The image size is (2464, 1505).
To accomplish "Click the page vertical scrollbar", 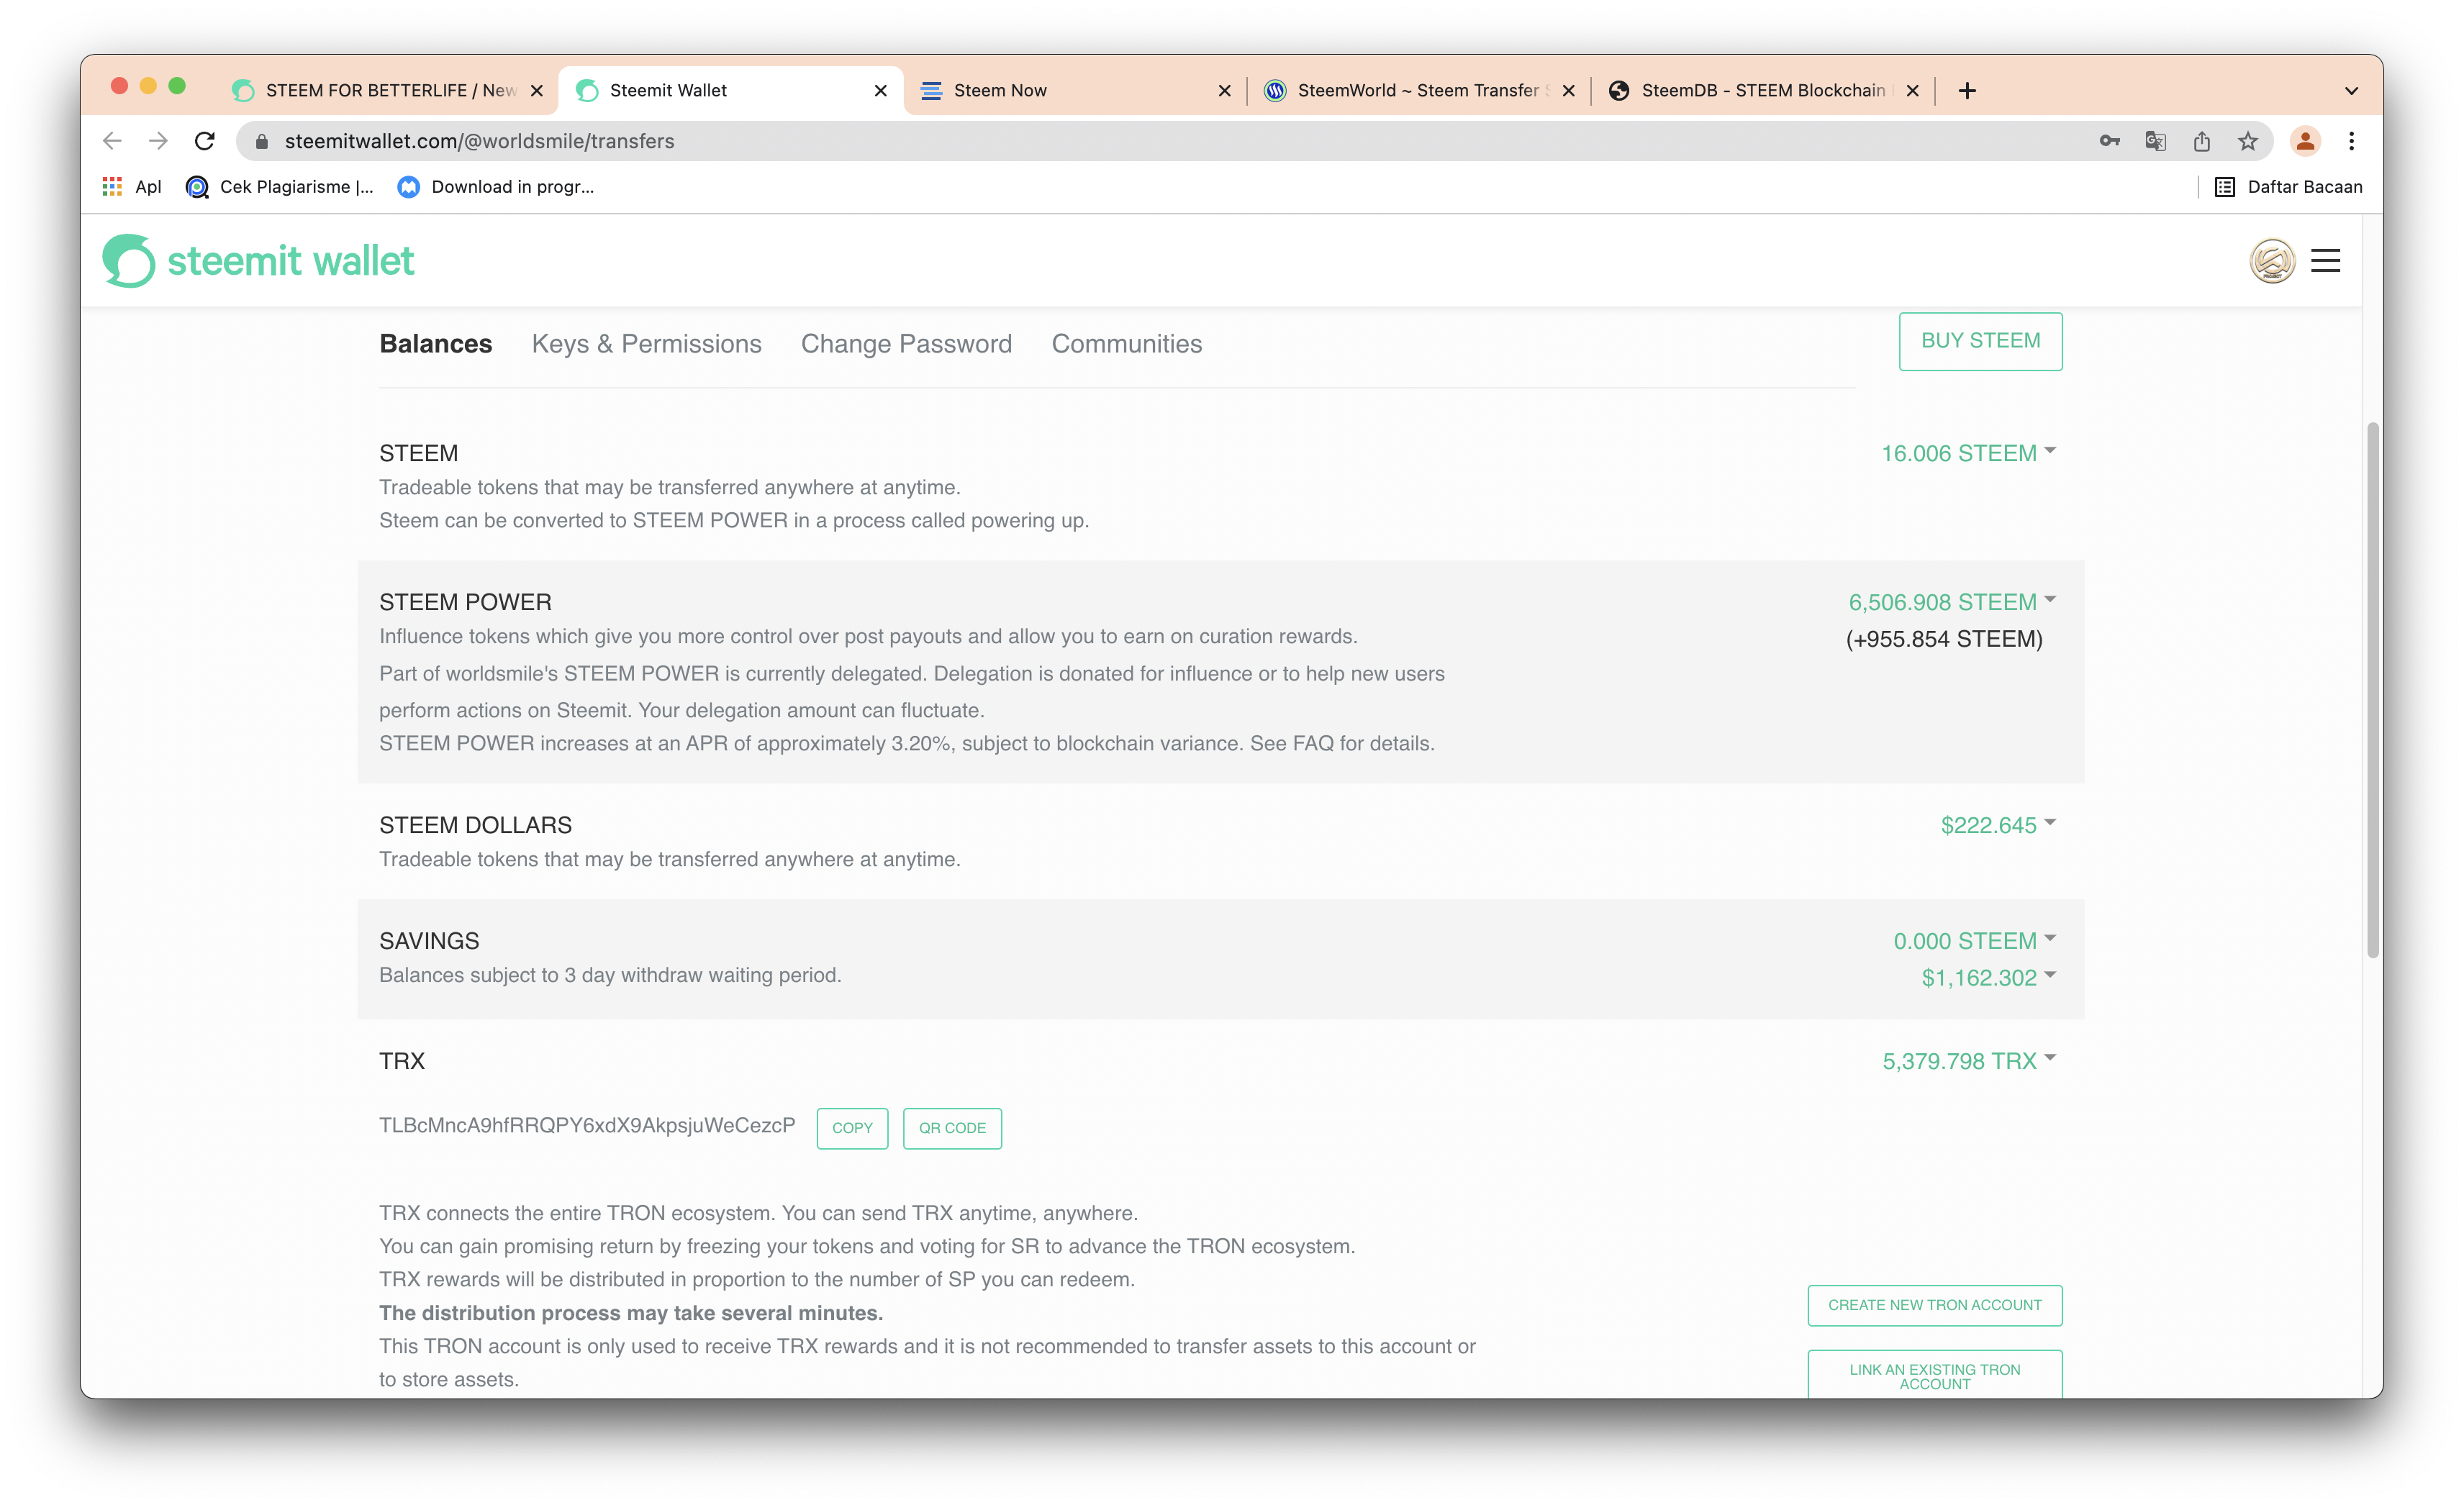I will point(2372,690).
